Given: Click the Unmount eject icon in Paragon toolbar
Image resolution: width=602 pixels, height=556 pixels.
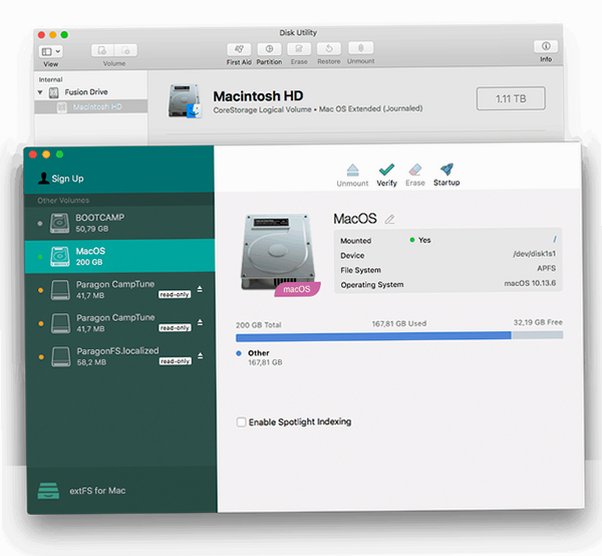Looking at the screenshot, I should [352, 170].
